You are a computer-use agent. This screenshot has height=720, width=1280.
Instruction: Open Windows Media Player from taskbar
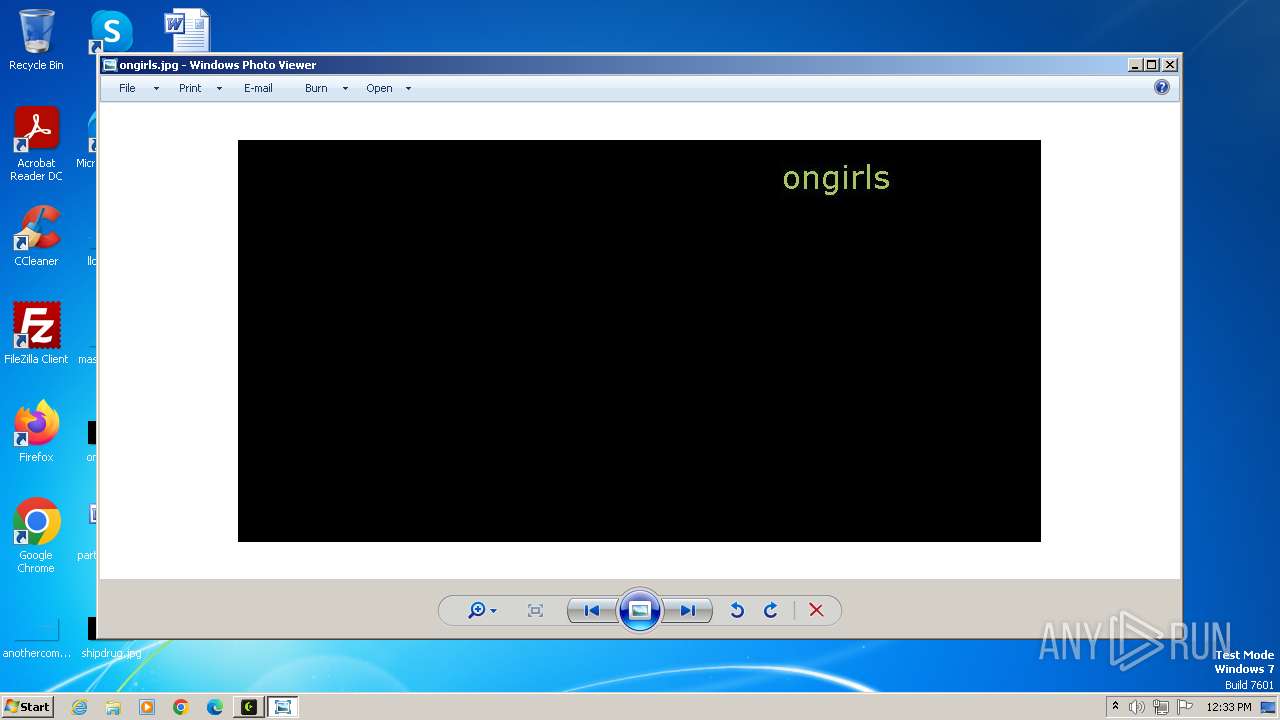(x=147, y=707)
